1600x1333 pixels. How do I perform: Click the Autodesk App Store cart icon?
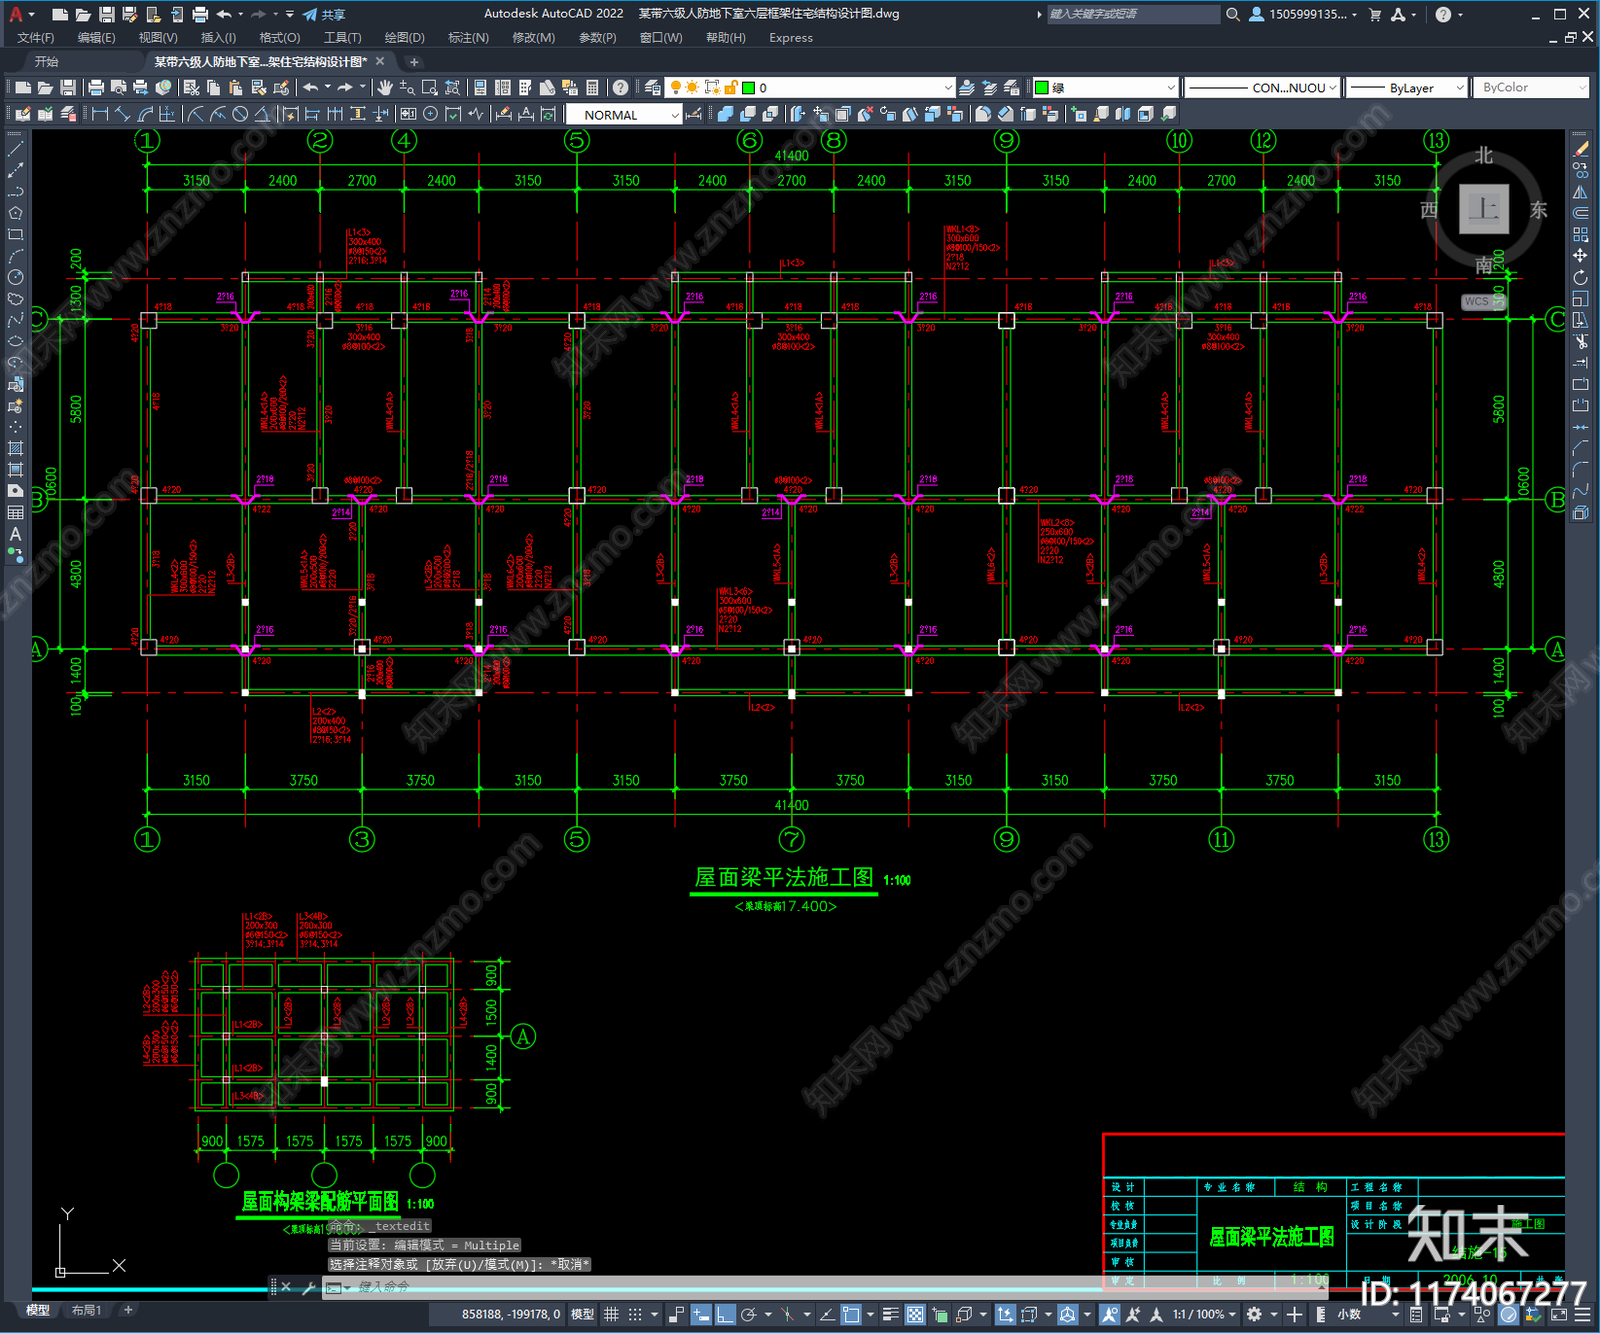tap(1375, 14)
